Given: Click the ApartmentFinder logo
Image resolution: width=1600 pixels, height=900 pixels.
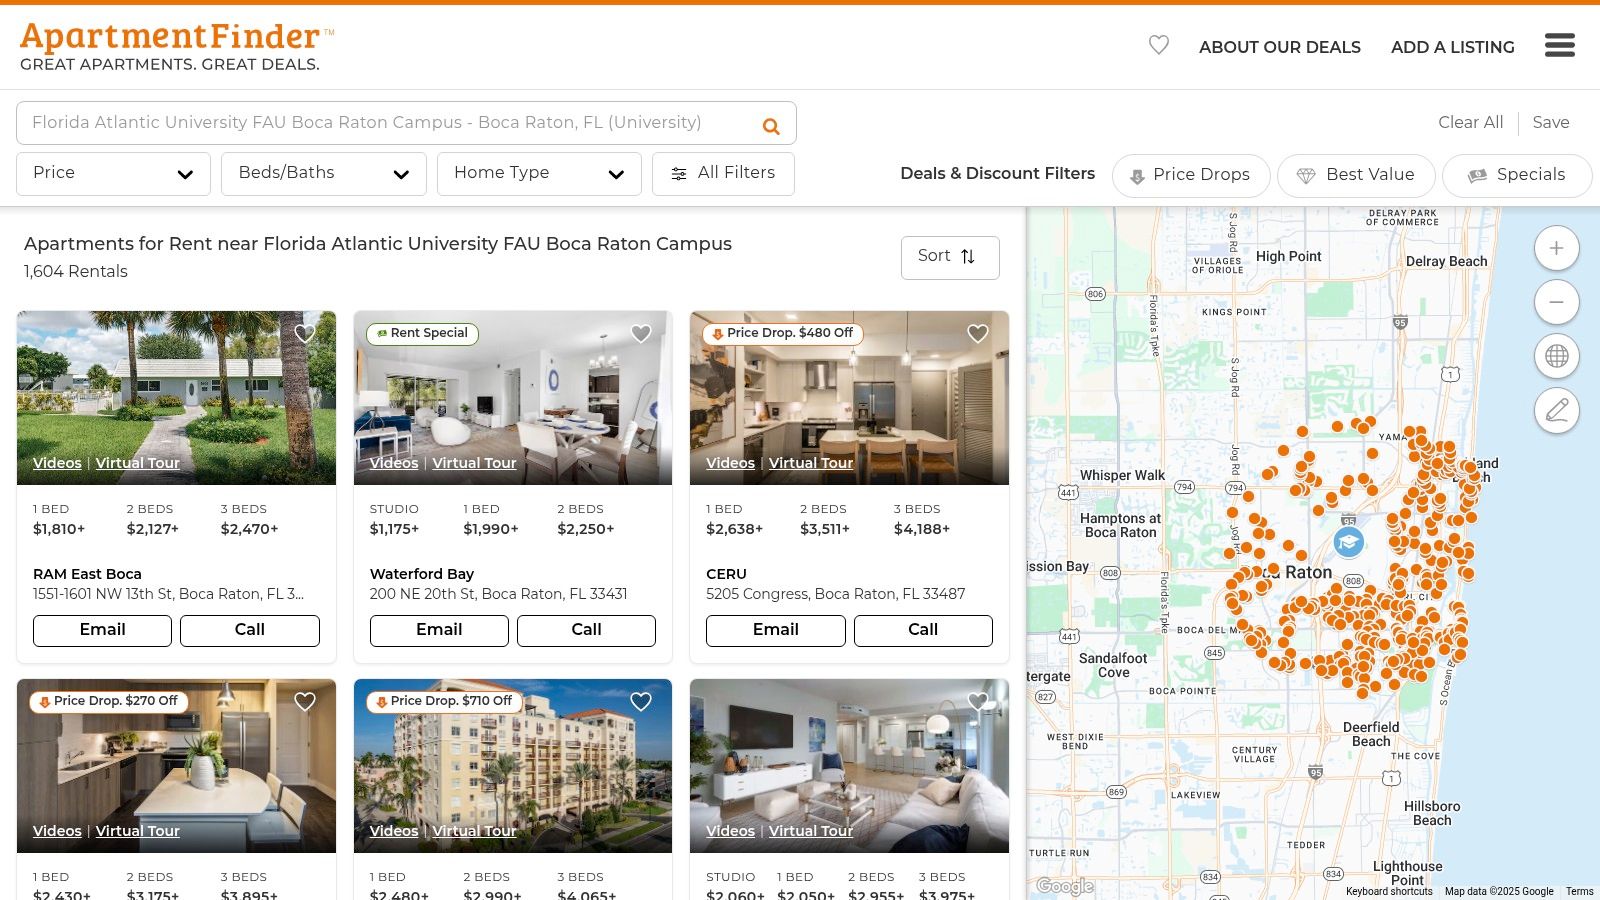Looking at the screenshot, I should pyautogui.click(x=177, y=46).
